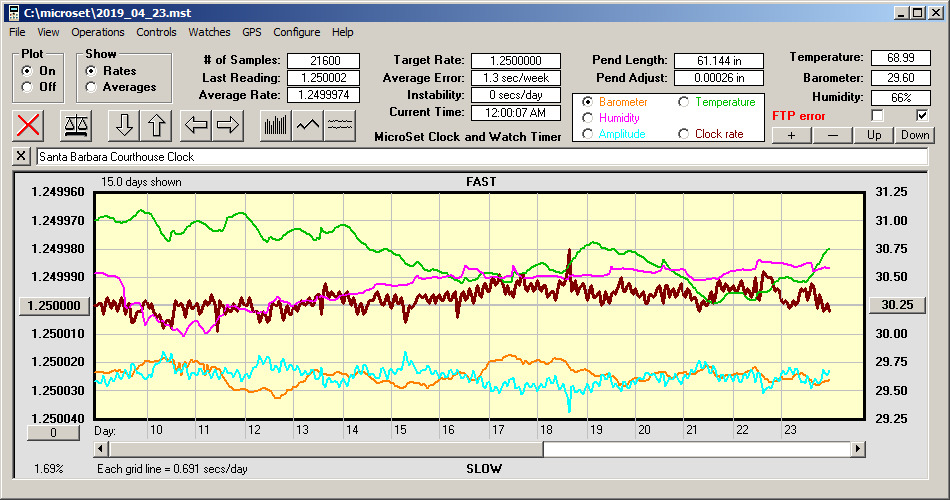Open the Configure menu
Screen dimensions: 950x500
point(296,32)
